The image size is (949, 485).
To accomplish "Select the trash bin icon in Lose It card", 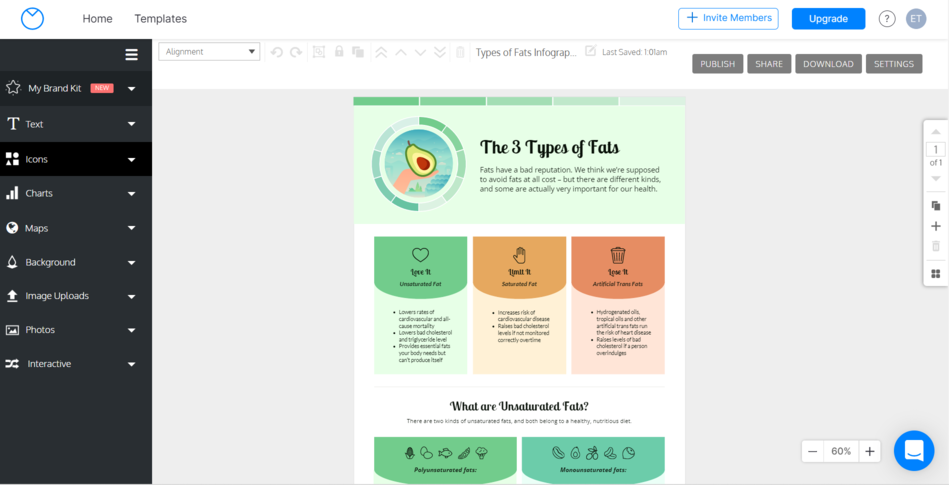I will coord(618,256).
